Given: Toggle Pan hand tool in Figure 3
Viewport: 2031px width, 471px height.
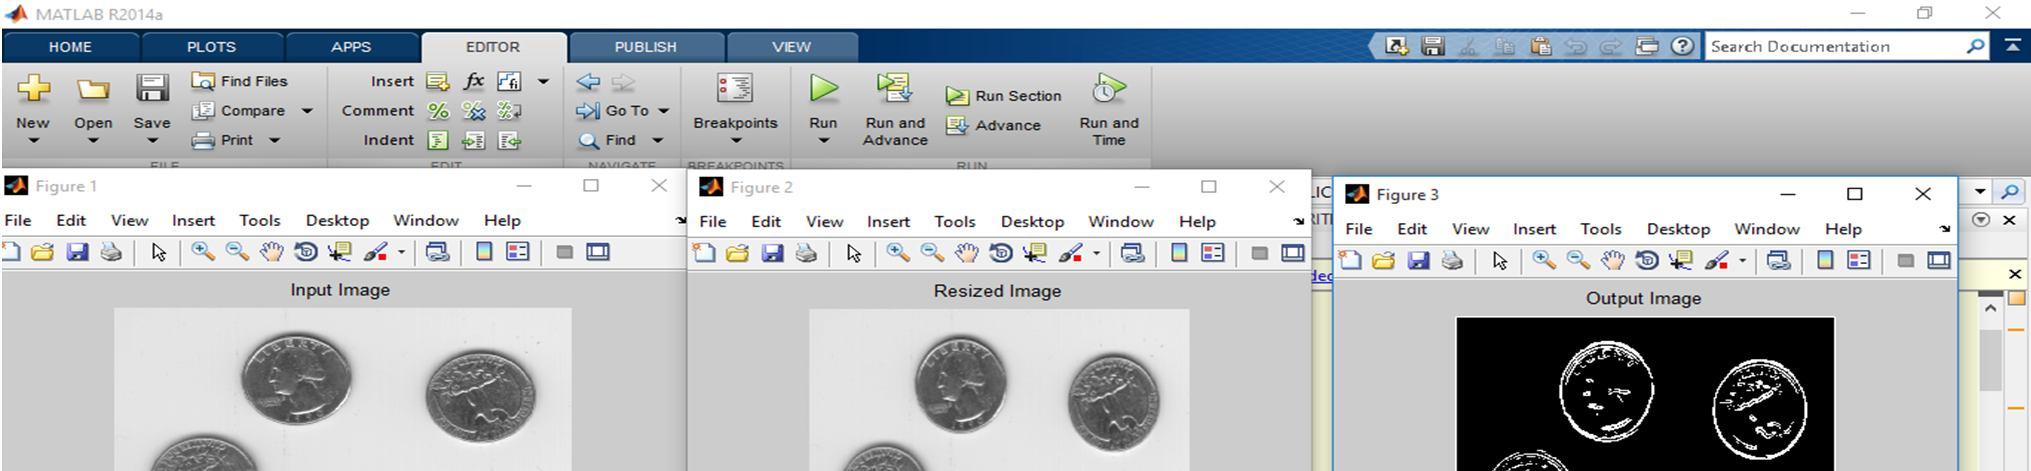Looking at the screenshot, I should (x=1613, y=261).
